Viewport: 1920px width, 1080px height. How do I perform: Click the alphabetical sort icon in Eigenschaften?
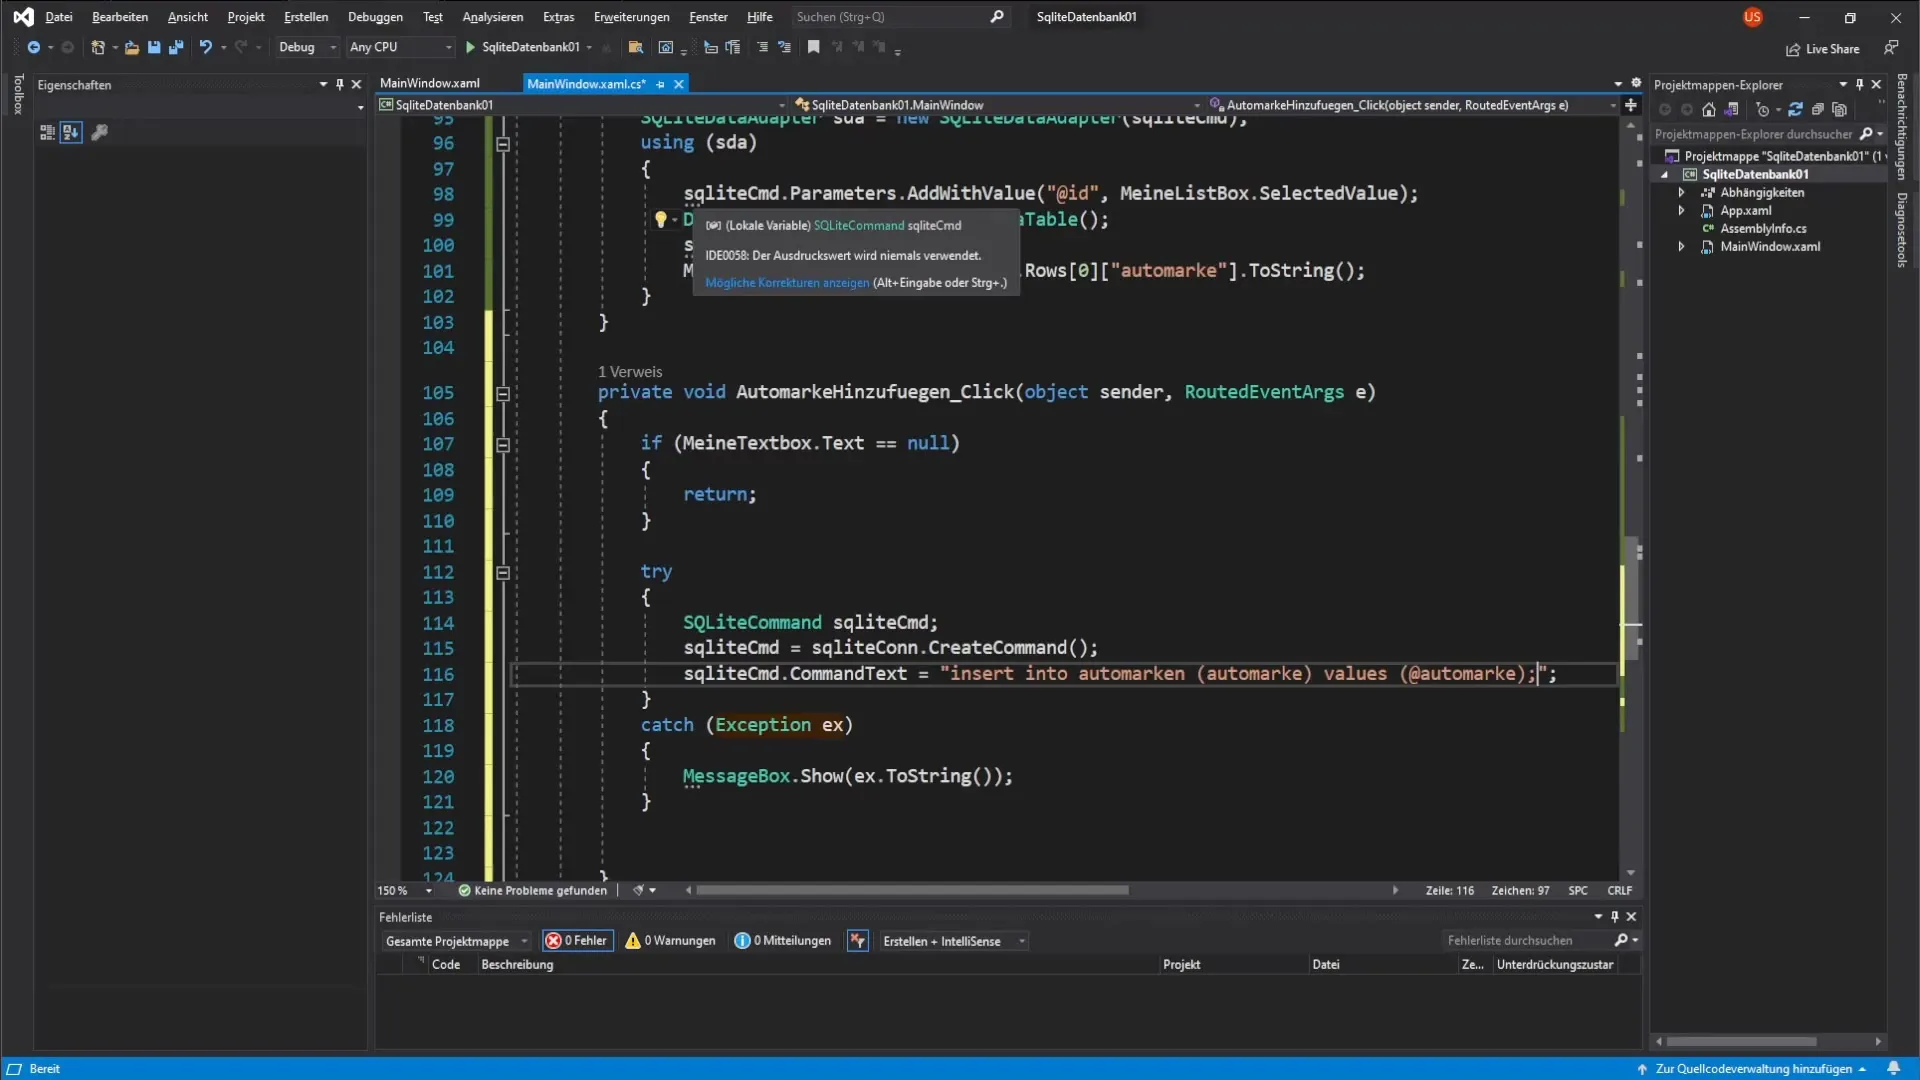[71, 132]
